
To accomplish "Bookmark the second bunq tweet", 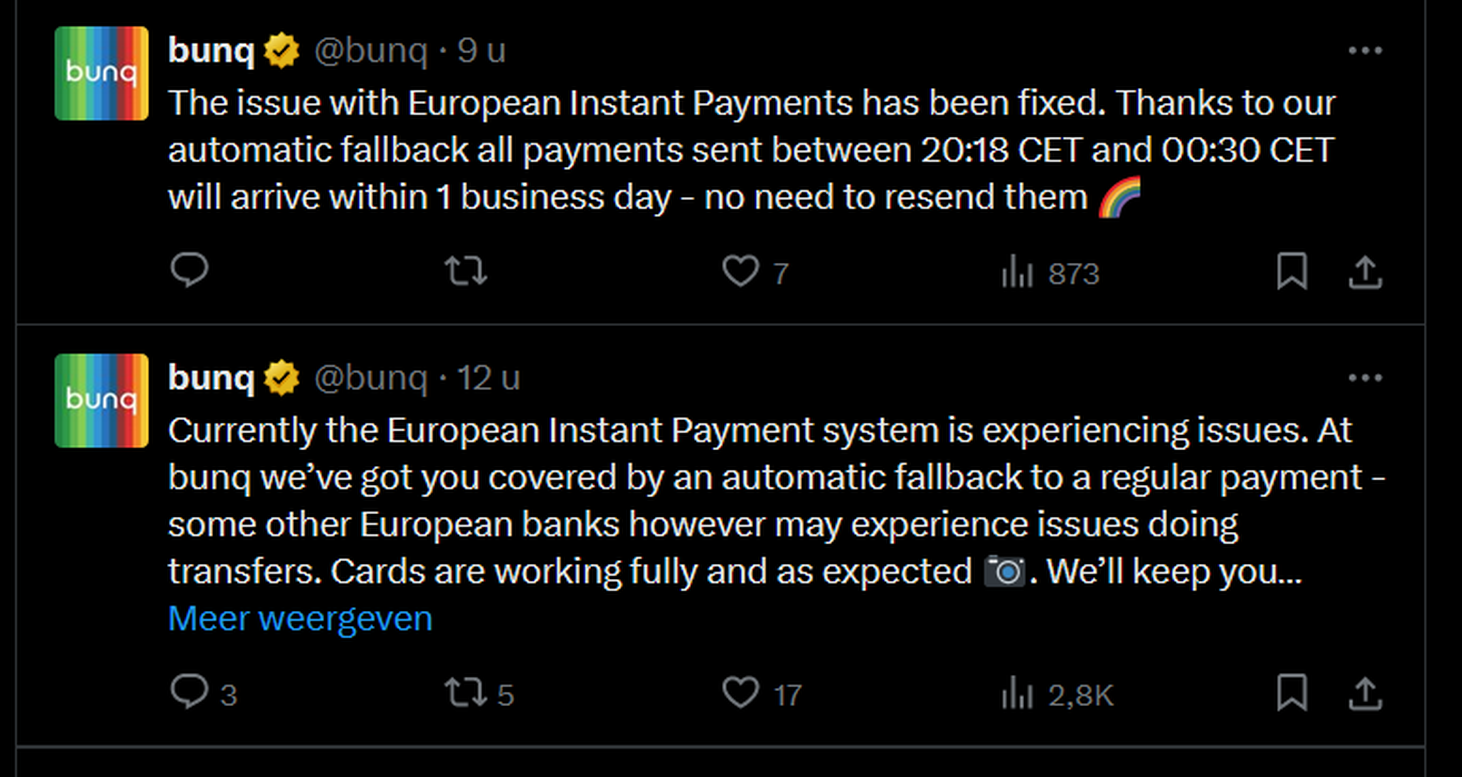I will click(1292, 693).
